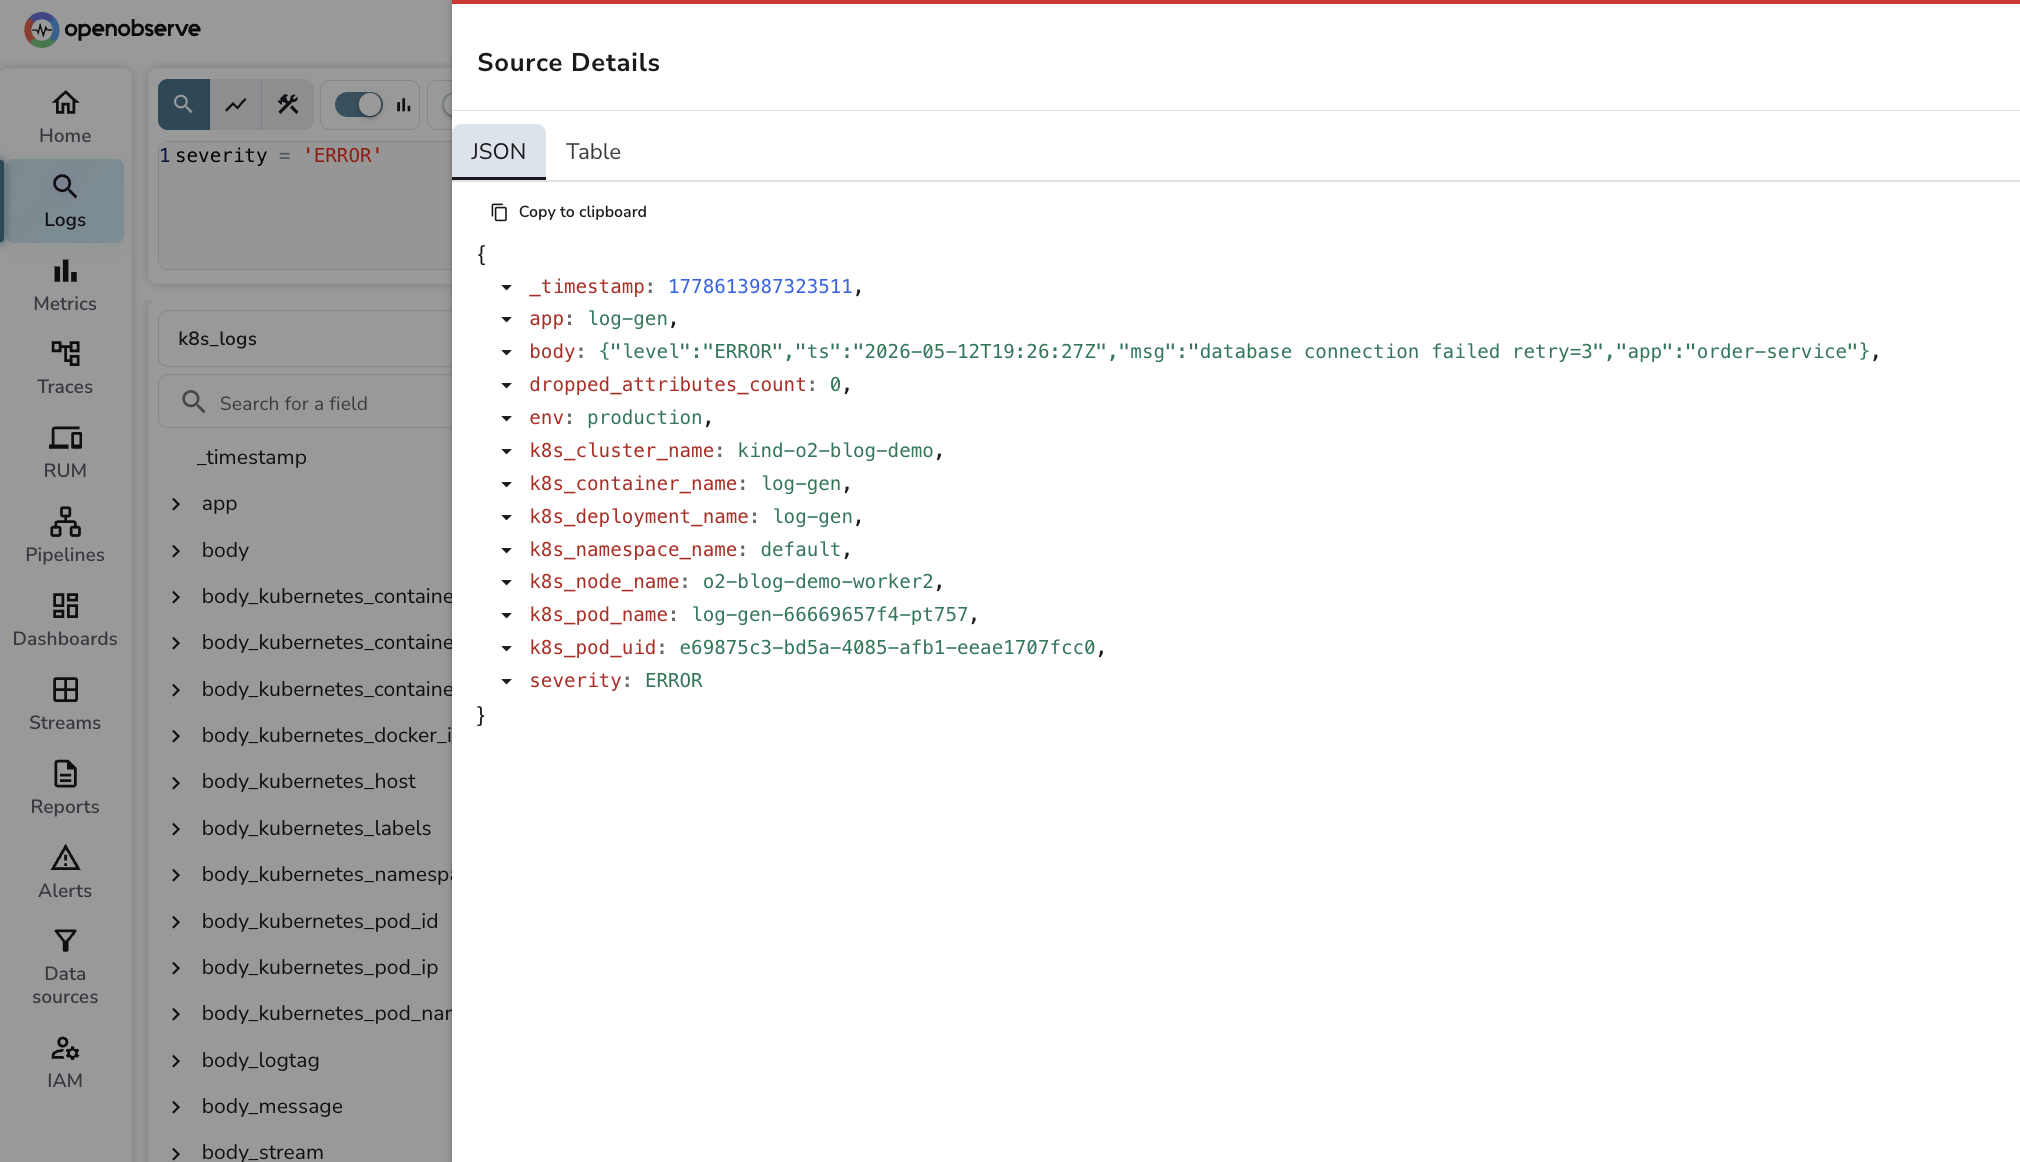Click the env value production
The image size is (2020, 1162).
(x=644, y=418)
